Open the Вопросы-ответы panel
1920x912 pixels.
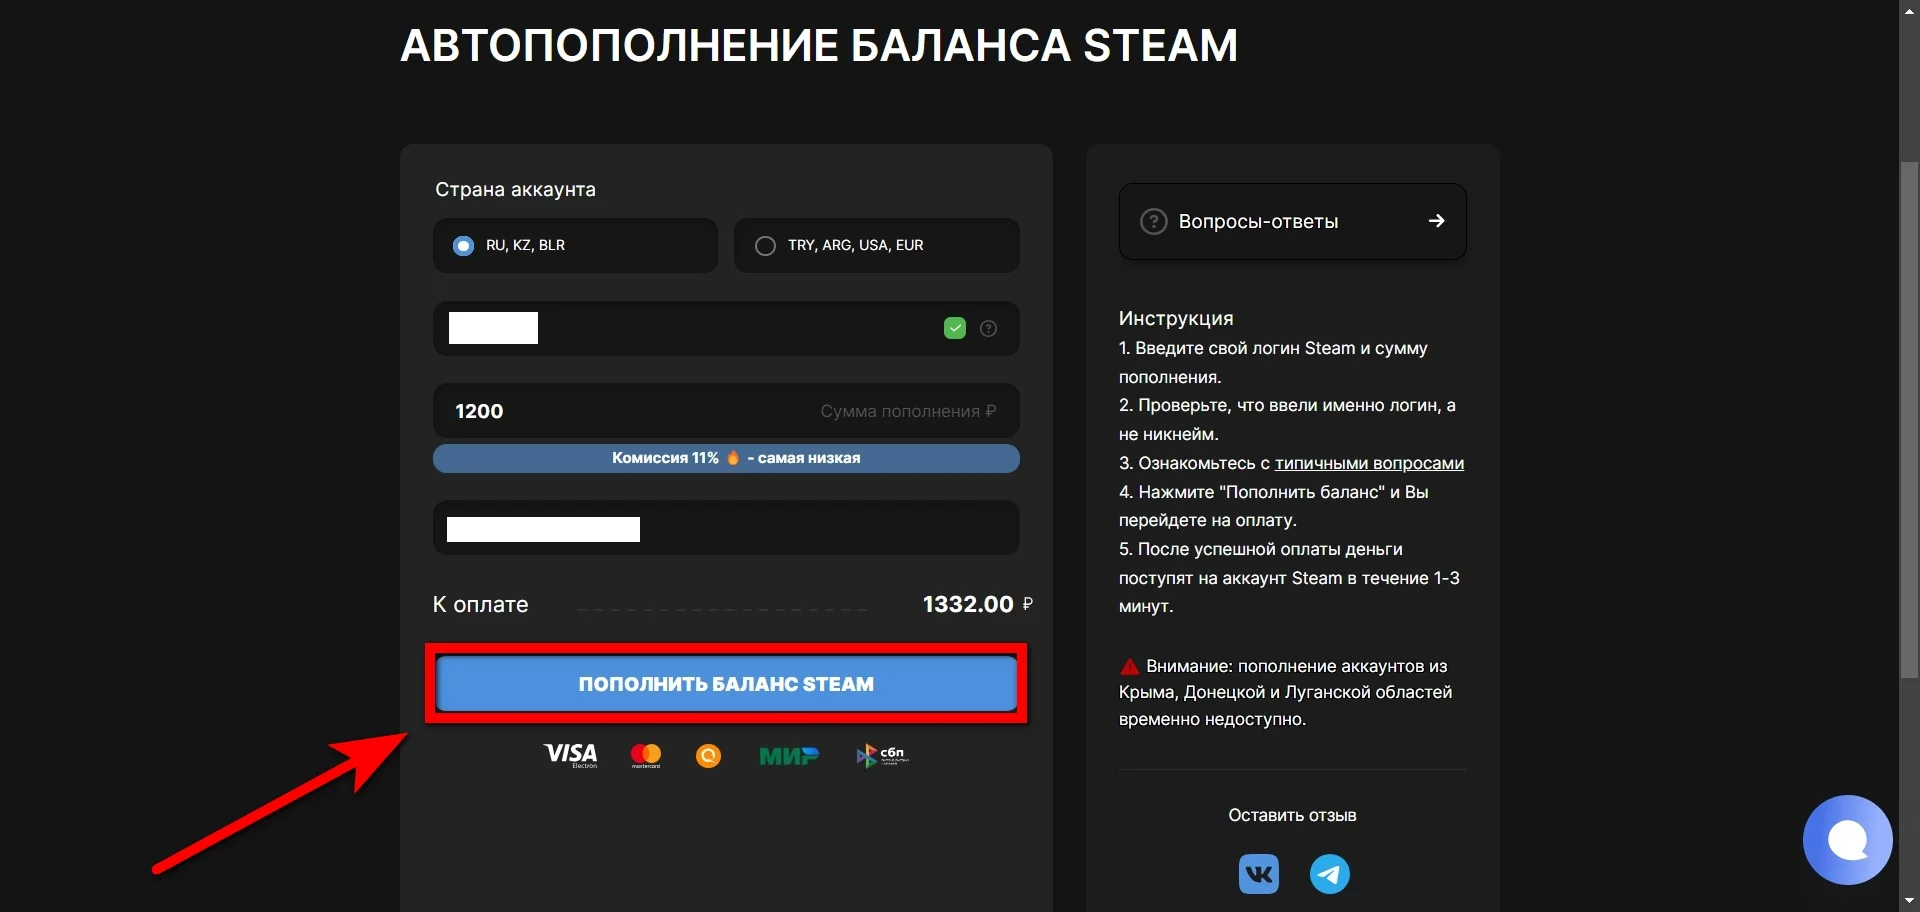[x=1292, y=221]
